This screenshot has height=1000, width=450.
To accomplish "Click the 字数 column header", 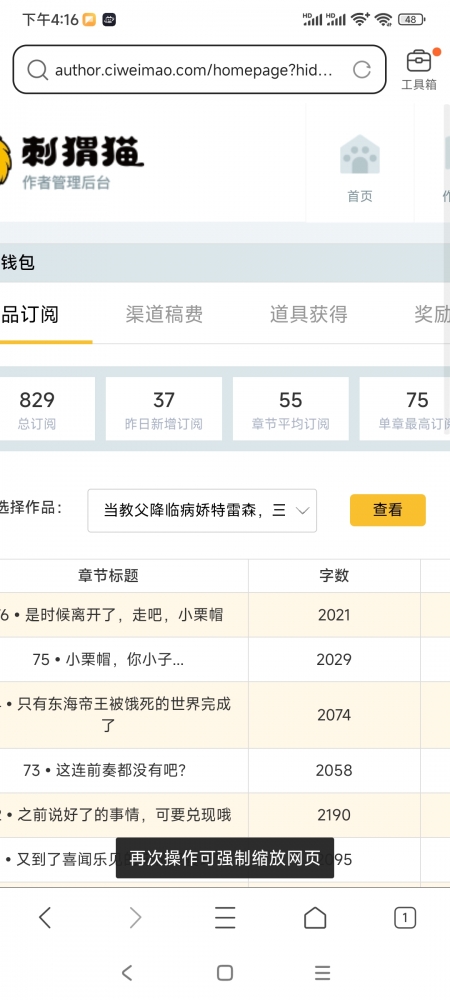I will [334, 575].
